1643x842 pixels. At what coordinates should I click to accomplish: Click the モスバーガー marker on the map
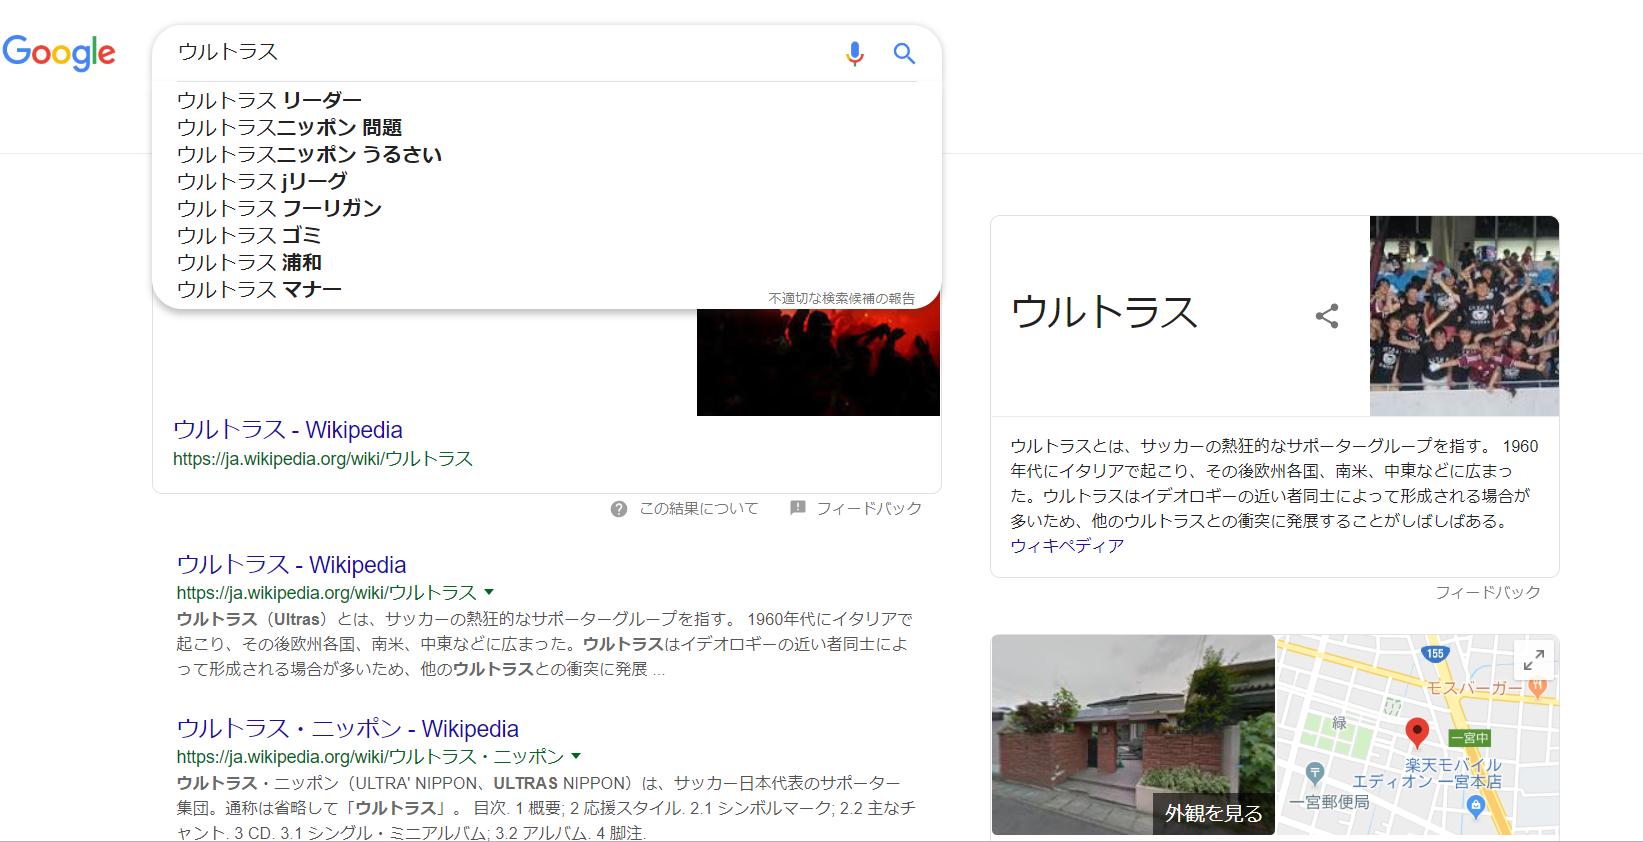tap(1538, 686)
